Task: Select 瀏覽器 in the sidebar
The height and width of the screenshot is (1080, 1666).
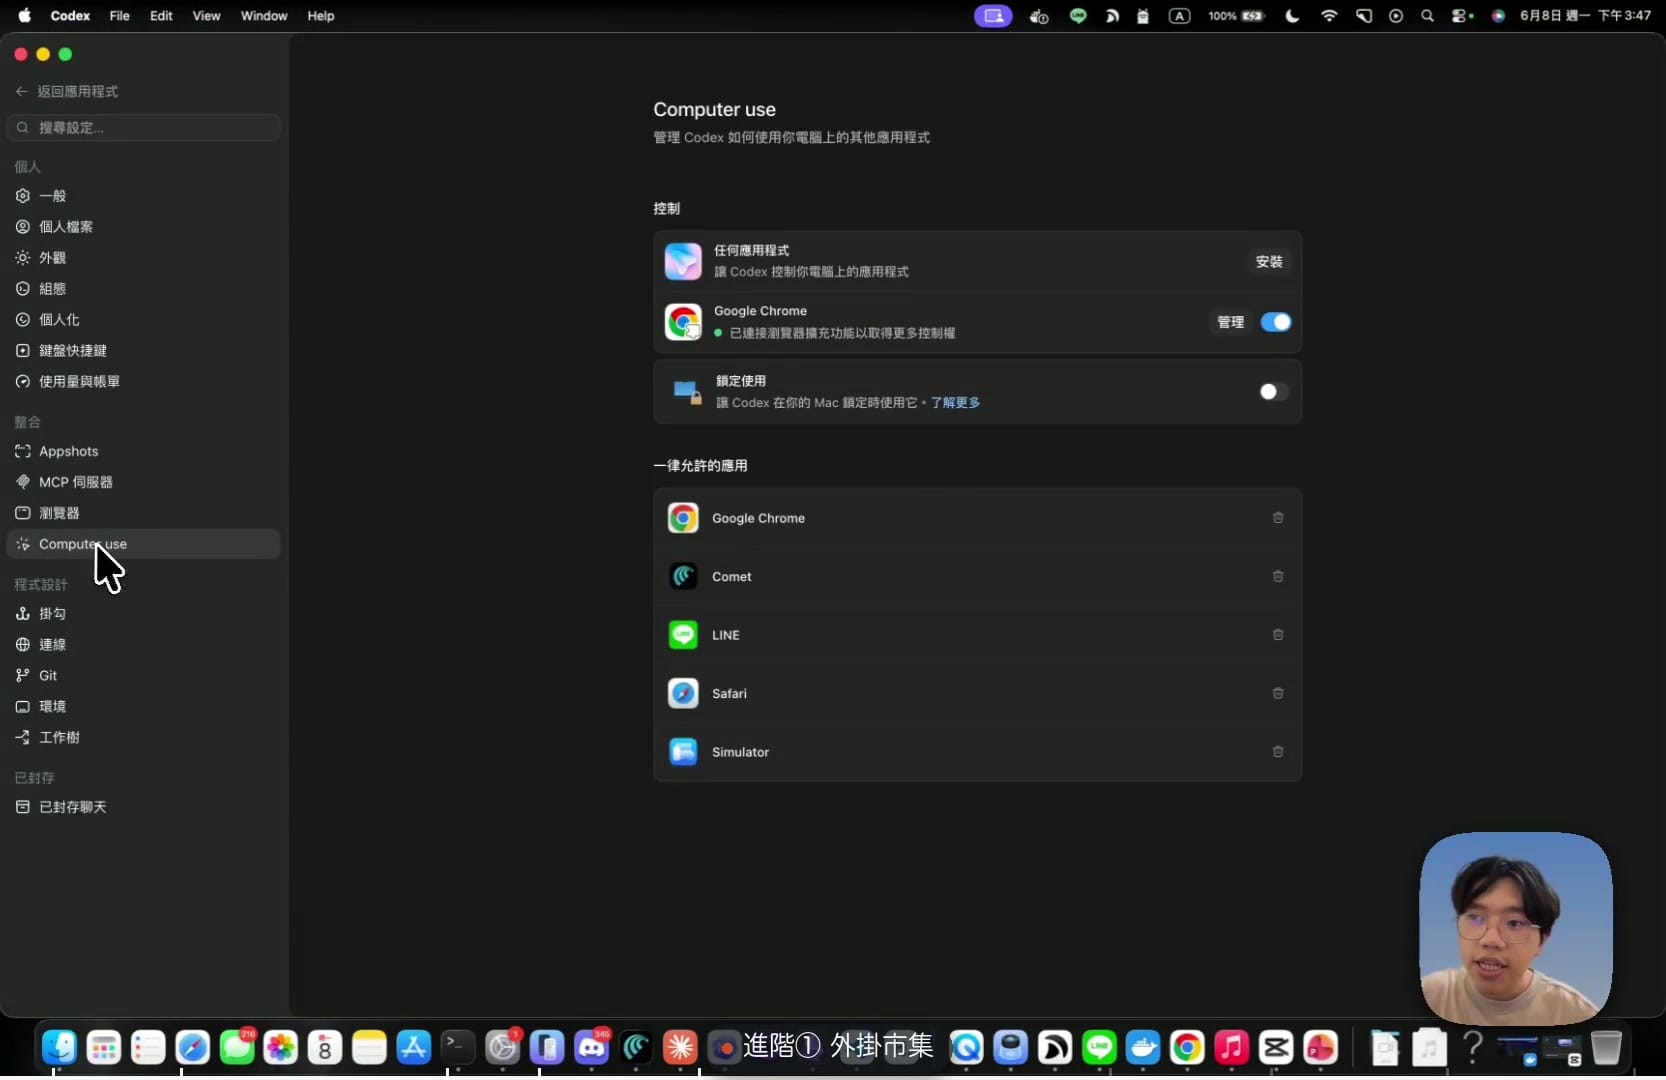Action: [144, 513]
